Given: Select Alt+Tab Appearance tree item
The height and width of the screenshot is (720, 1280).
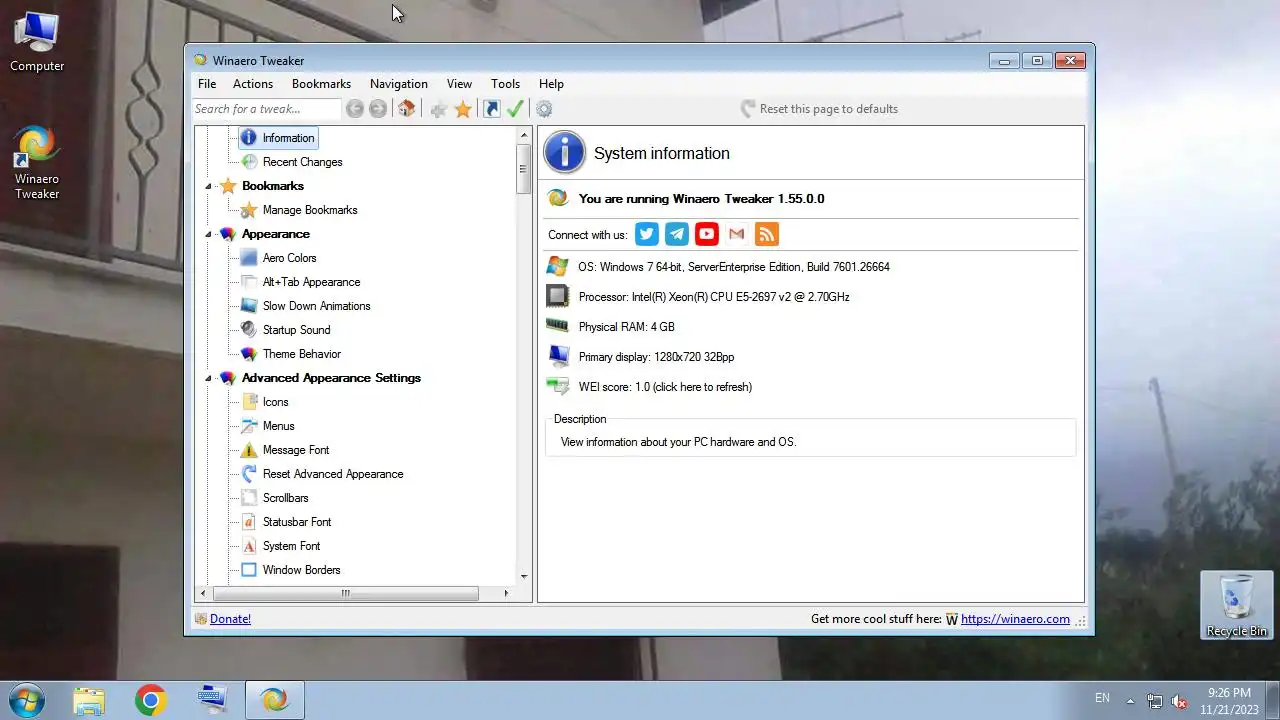Looking at the screenshot, I should 311,282.
